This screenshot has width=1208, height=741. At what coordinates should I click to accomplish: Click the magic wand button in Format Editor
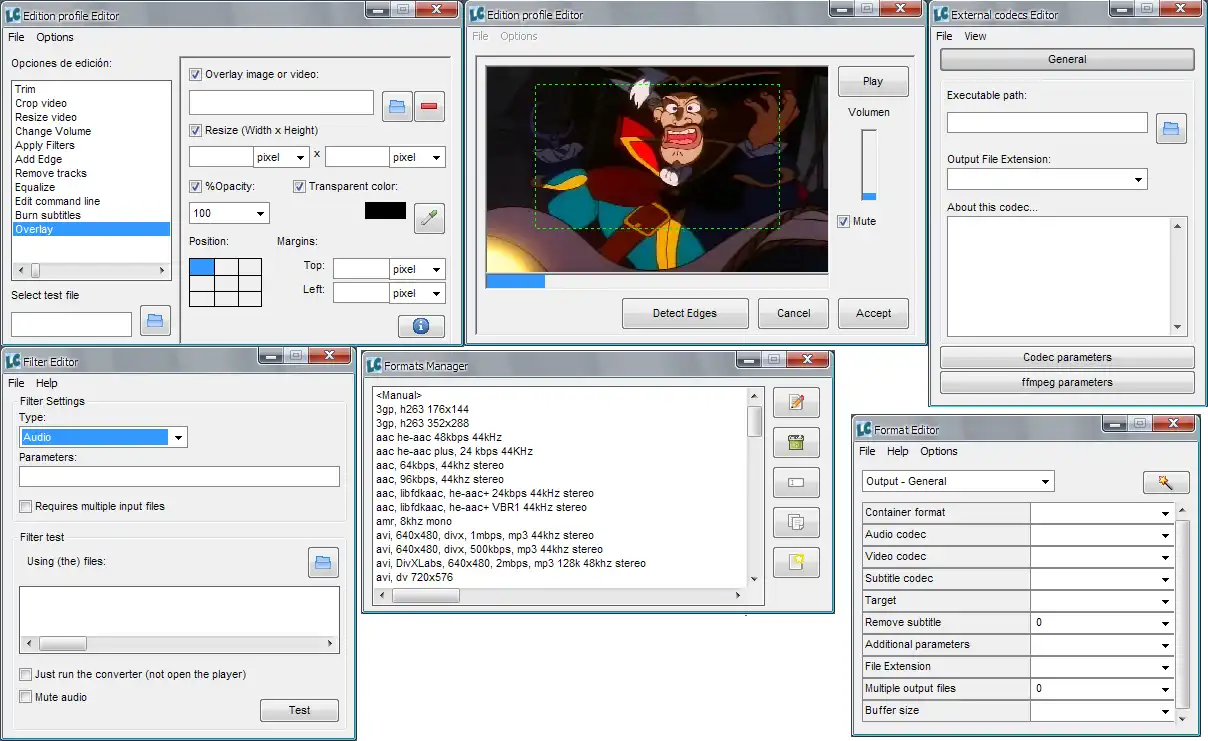click(x=1166, y=482)
